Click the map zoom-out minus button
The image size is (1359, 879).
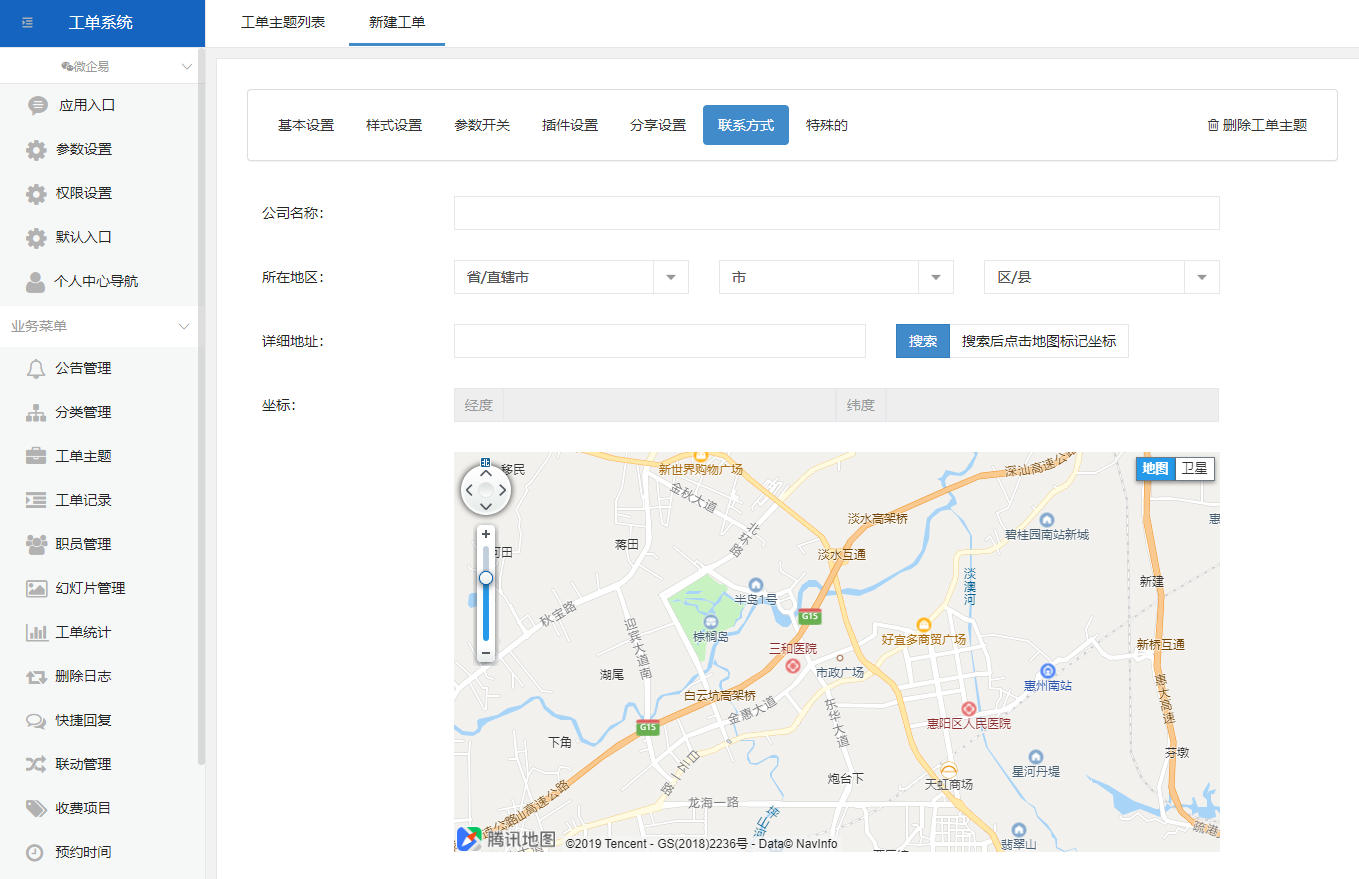(x=486, y=653)
